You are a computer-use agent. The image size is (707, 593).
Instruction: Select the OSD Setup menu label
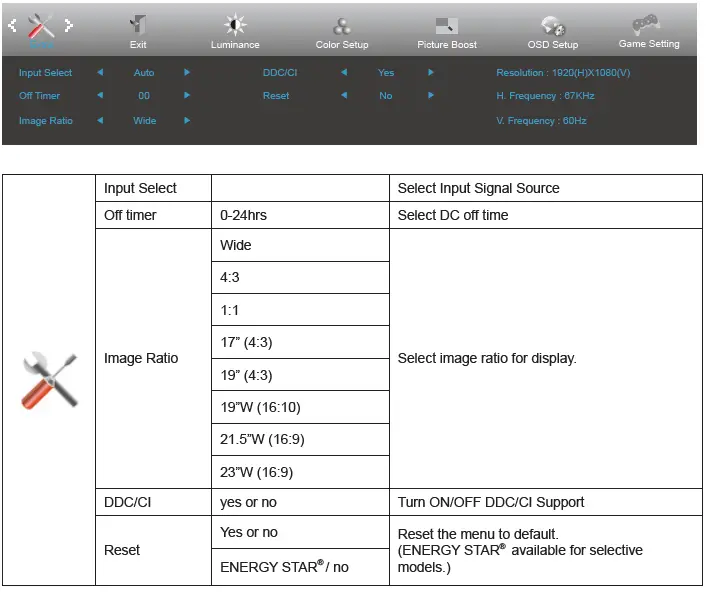(x=553, y=45)
